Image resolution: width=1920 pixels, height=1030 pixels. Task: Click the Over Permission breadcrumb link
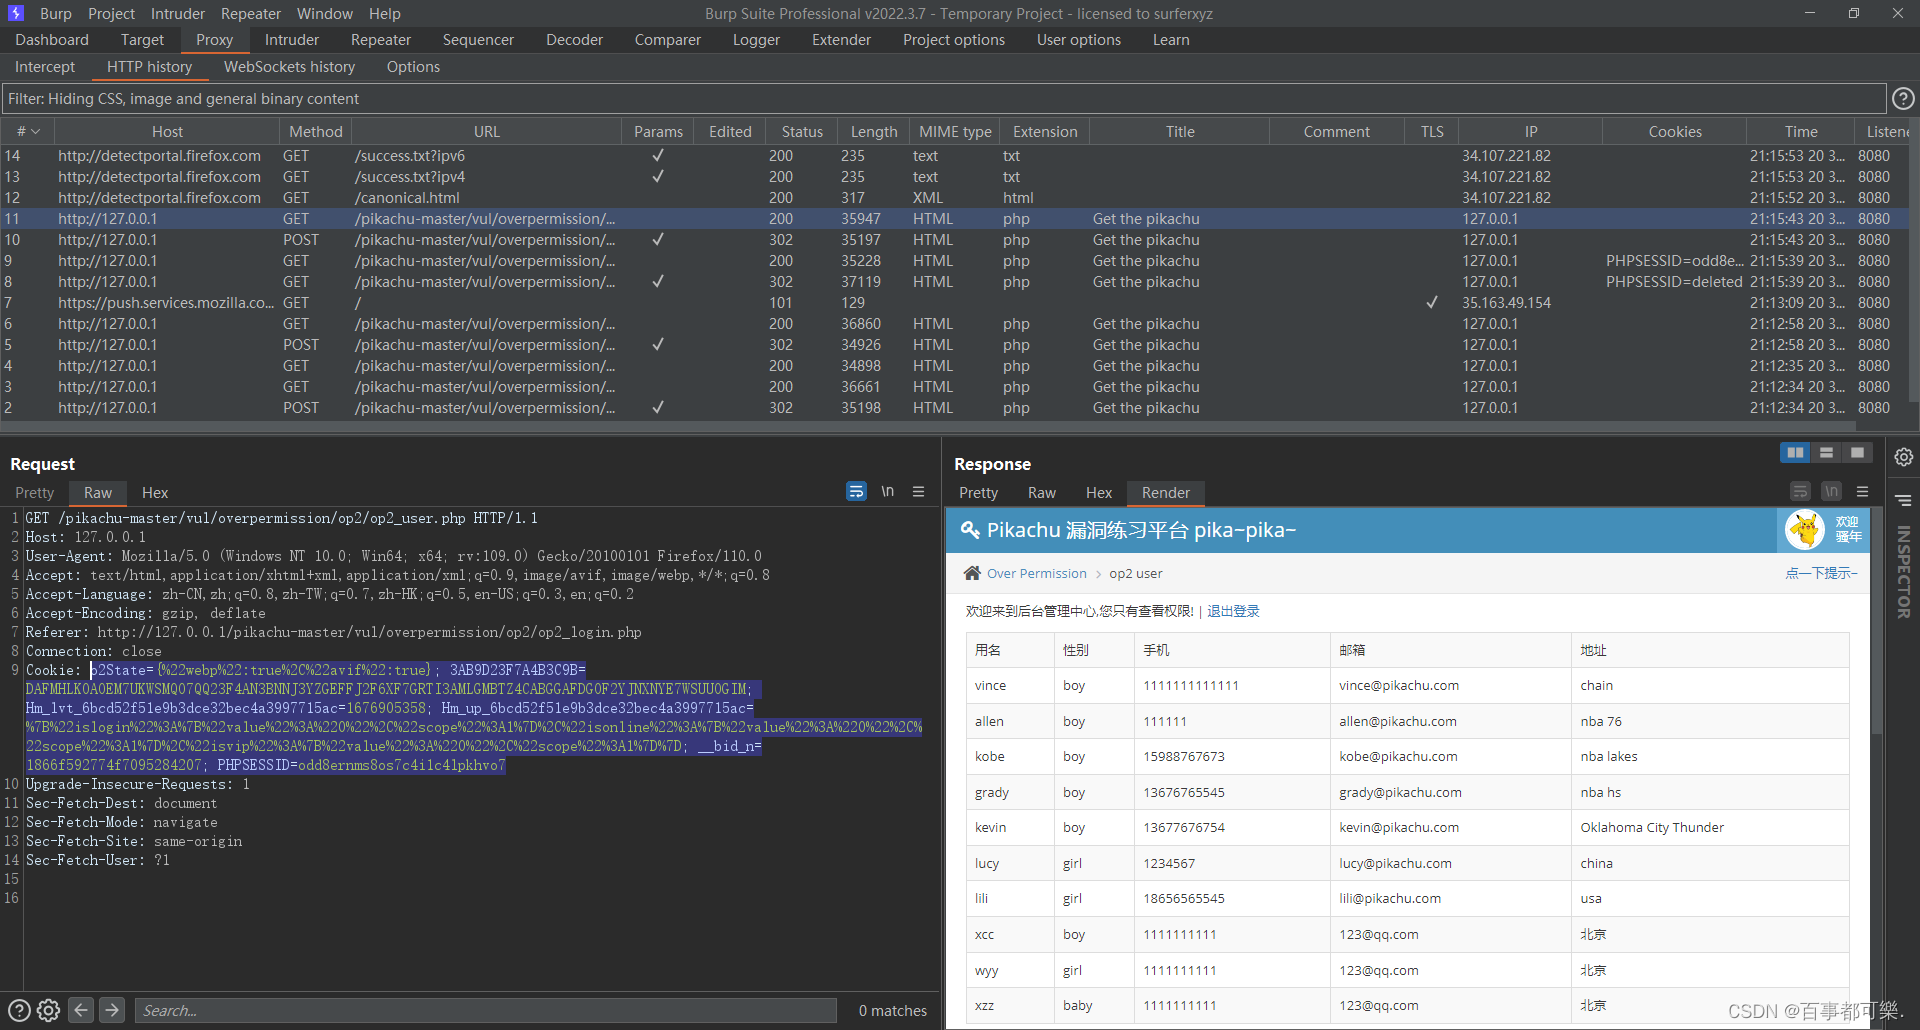[1036, 573]
